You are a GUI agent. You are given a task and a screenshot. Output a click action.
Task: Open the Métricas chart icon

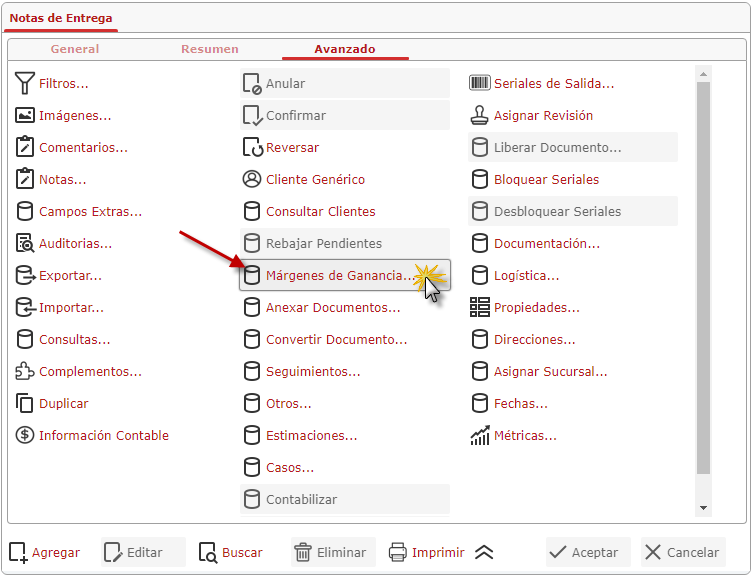point(479,435)
